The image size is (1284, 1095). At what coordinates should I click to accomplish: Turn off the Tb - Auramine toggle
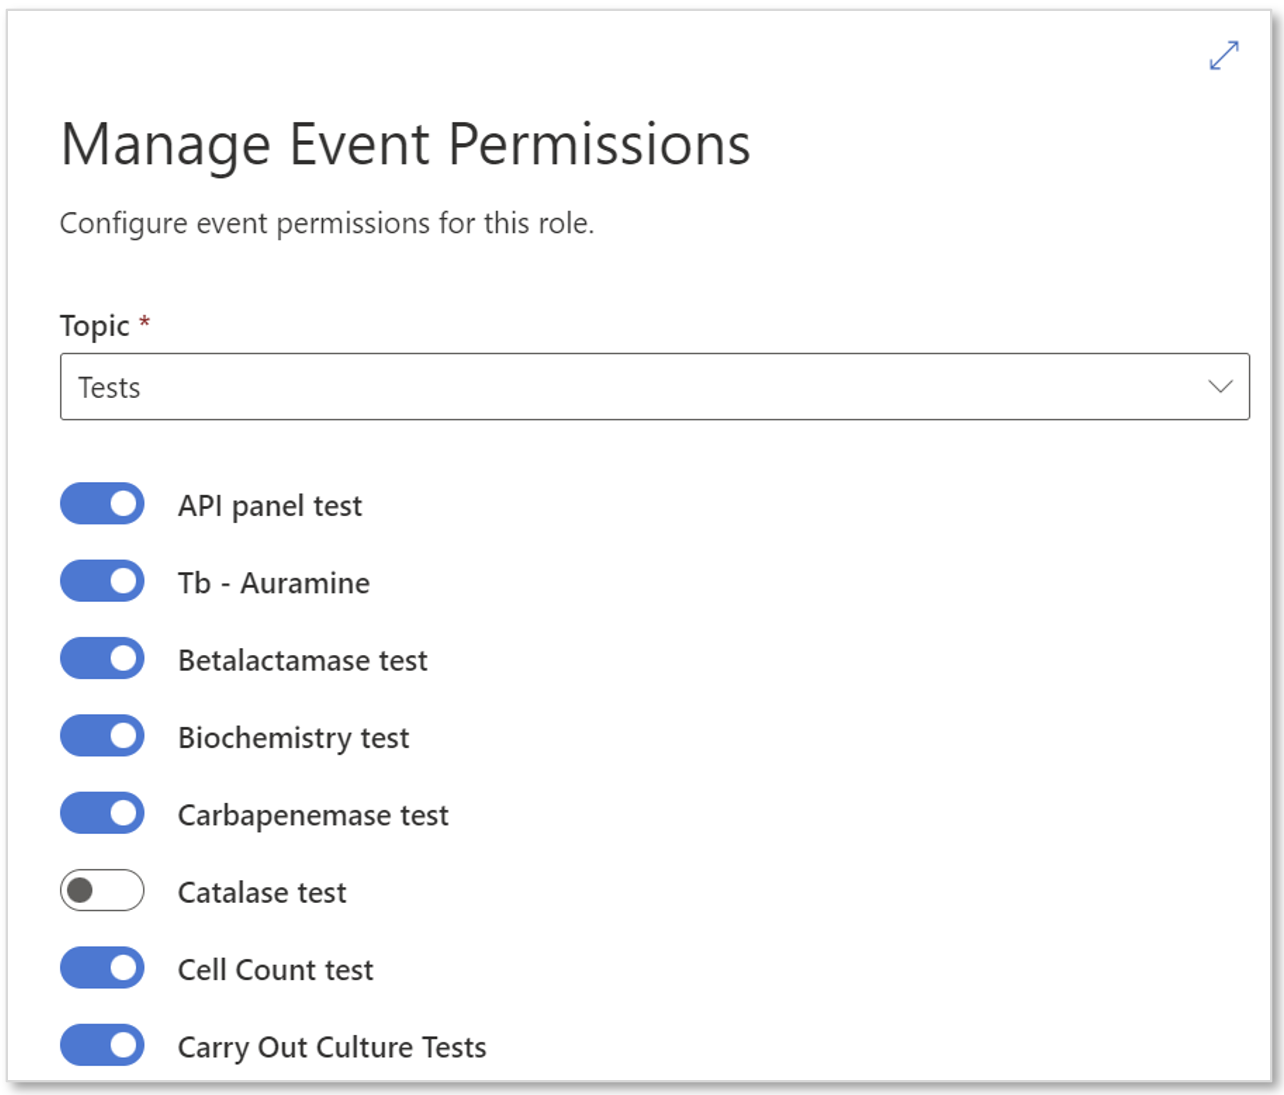(102, 581)
